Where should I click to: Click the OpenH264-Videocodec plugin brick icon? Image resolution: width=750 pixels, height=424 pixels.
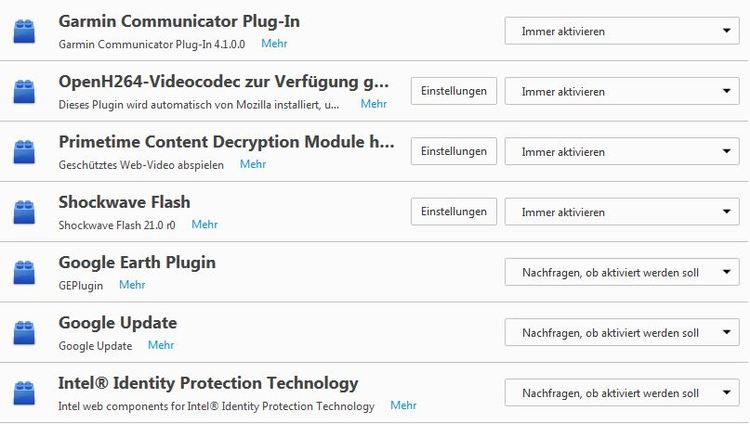pyautogui.click(x=24, y=92)
